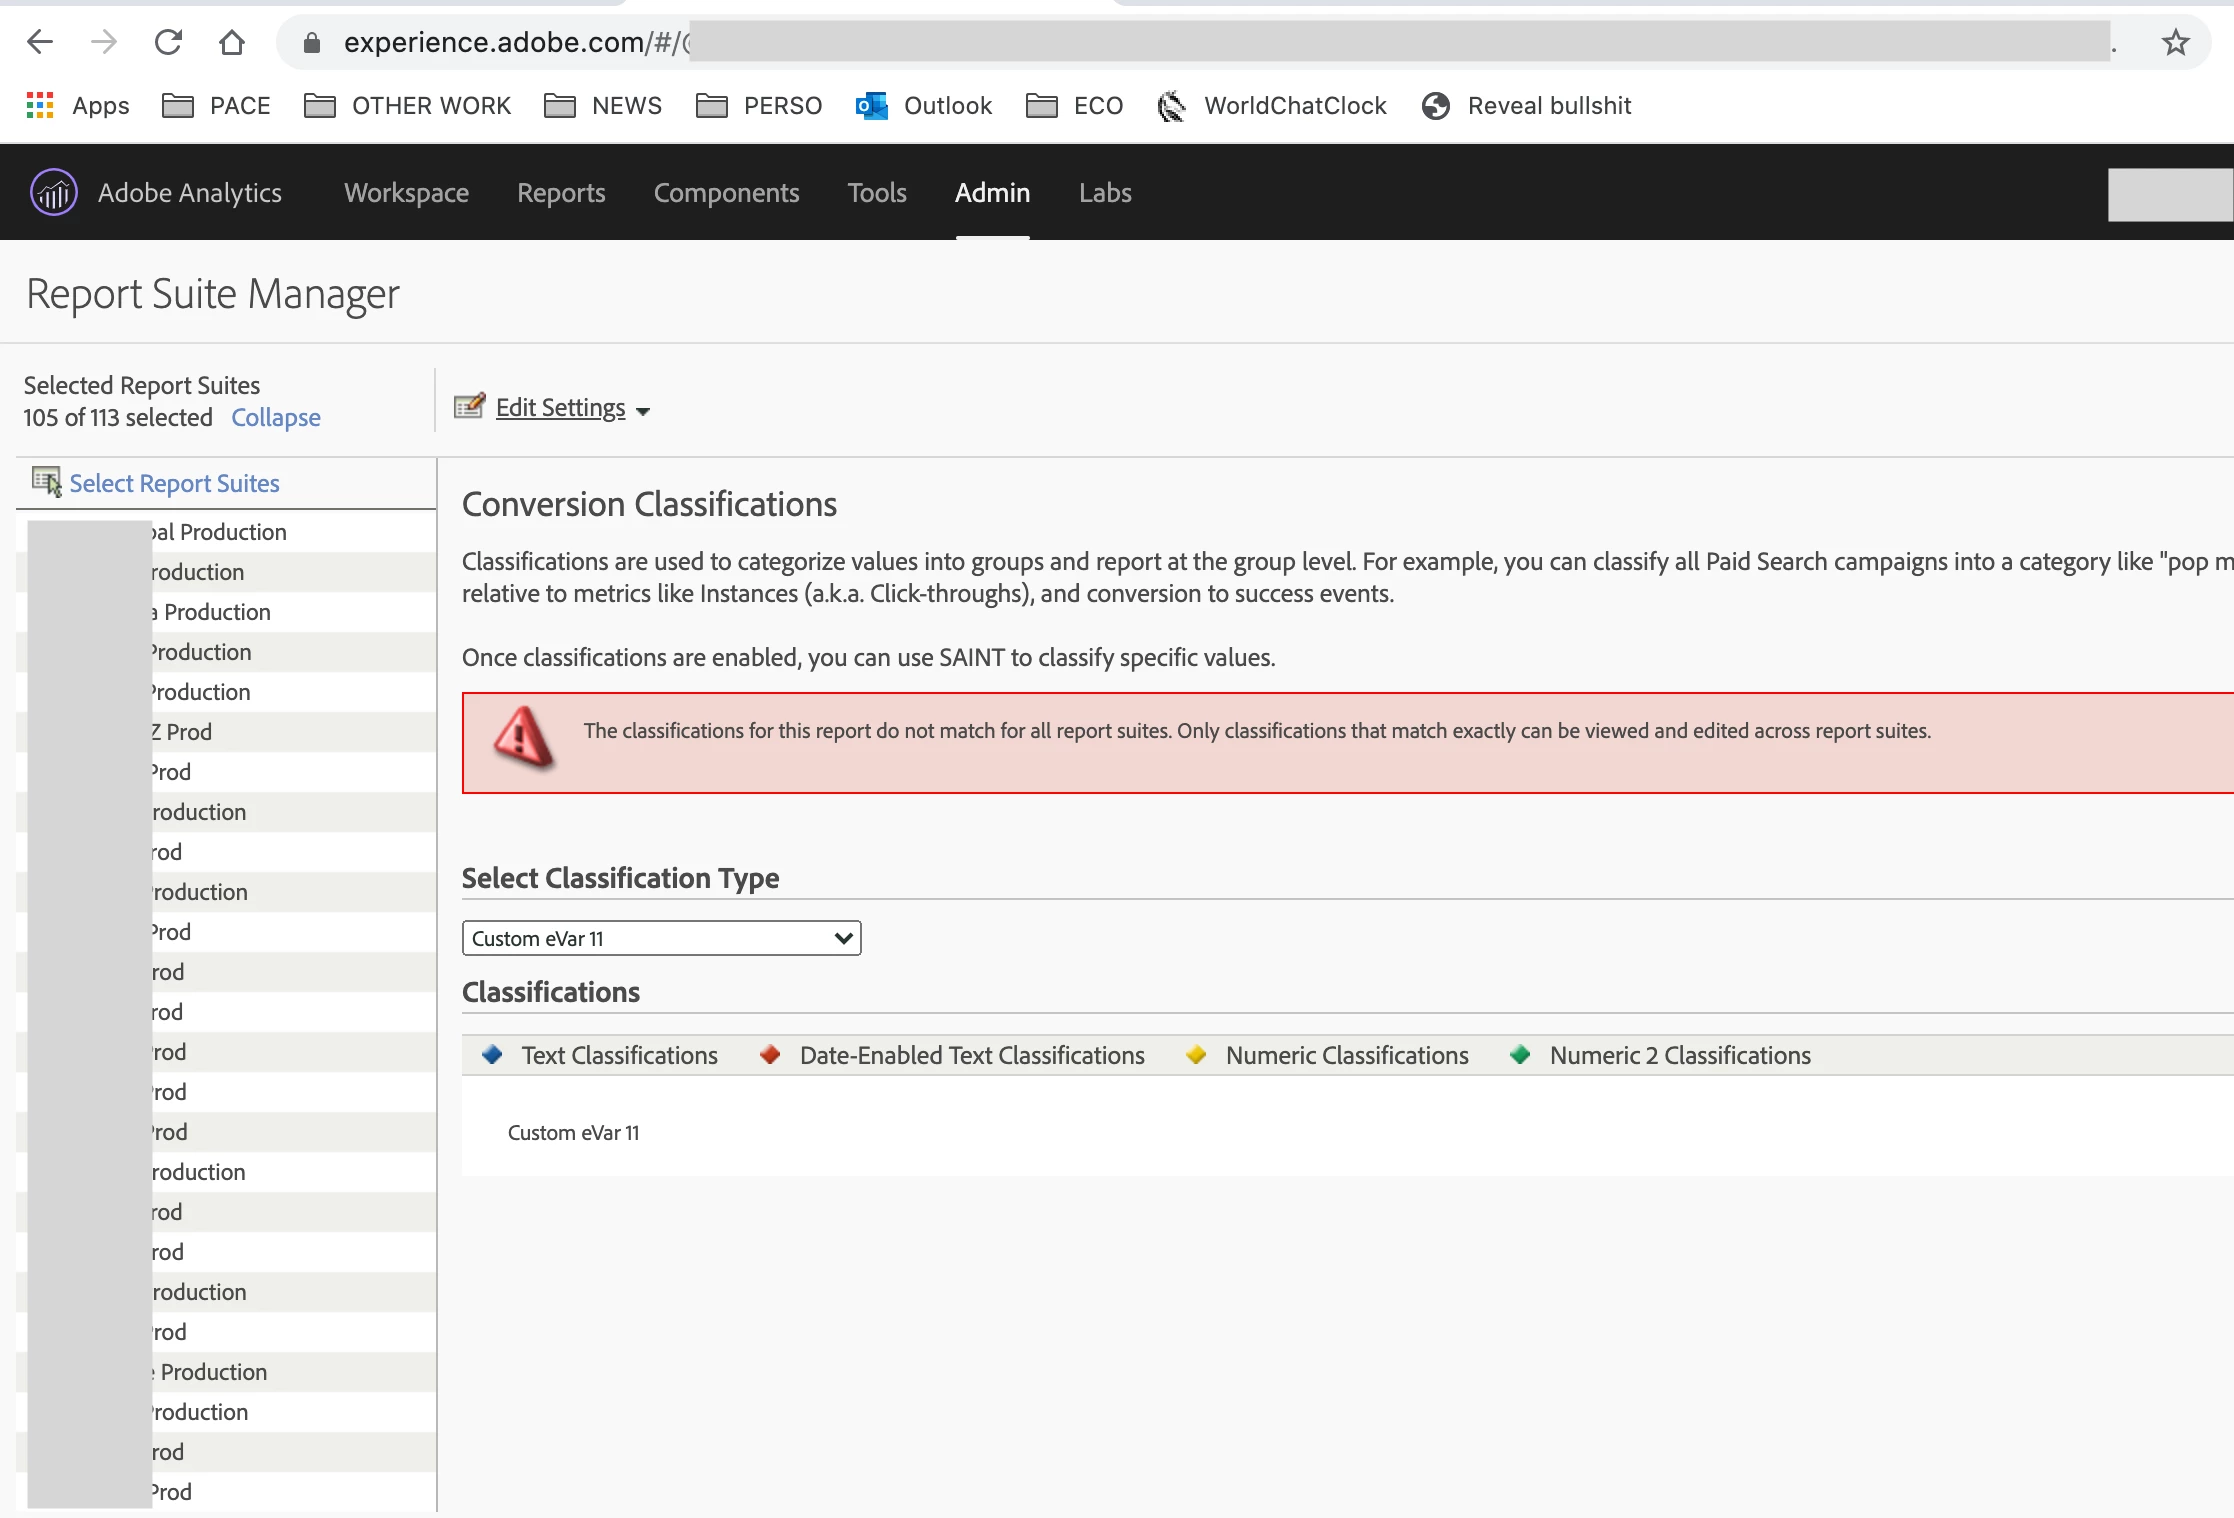Open the Components menu
The width and height of the screenshot is (2234, 1518).
click(726, 192)
